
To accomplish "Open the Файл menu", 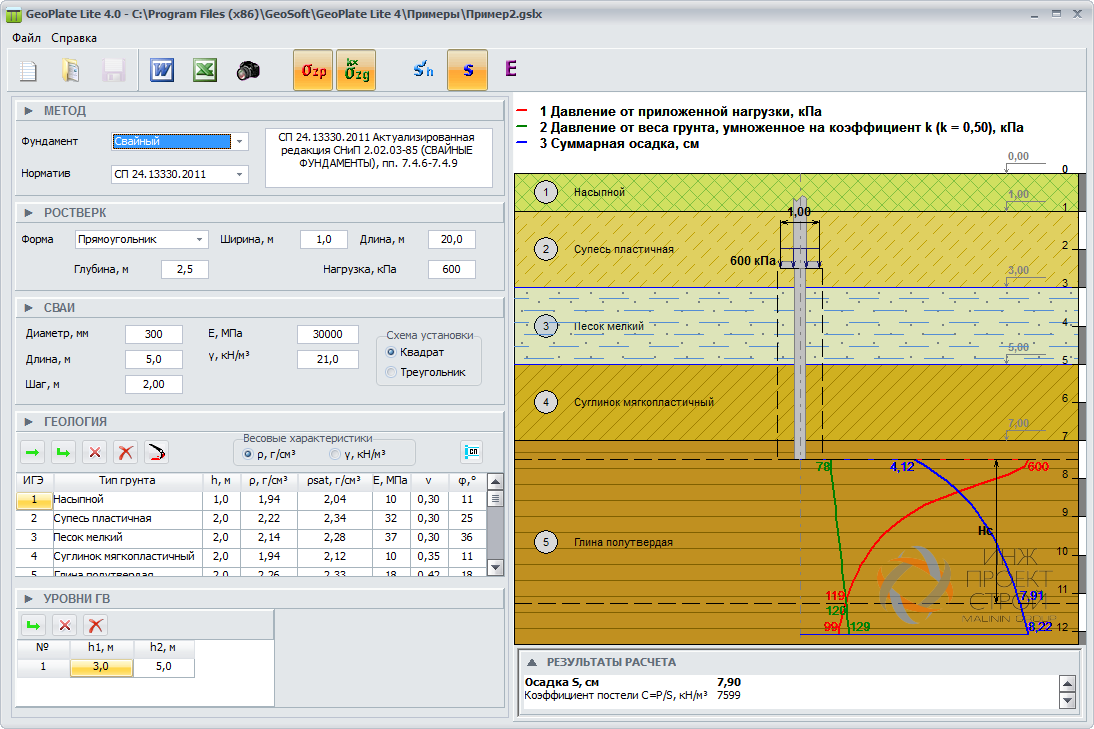I will (x=27, y=38).
